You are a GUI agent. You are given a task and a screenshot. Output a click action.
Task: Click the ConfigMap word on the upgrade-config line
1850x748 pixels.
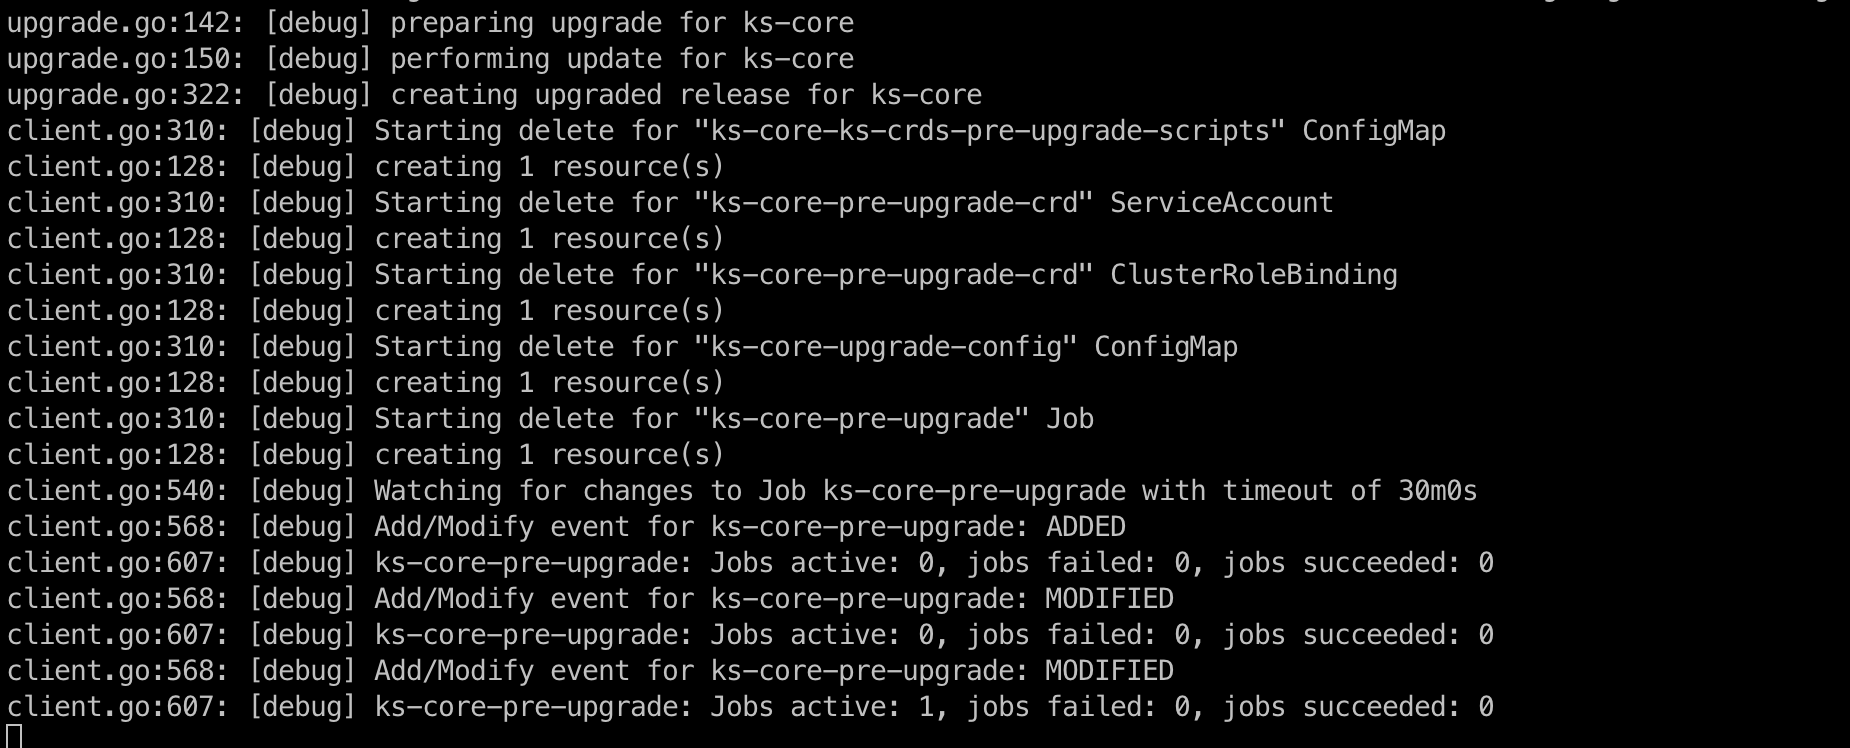1166,347
